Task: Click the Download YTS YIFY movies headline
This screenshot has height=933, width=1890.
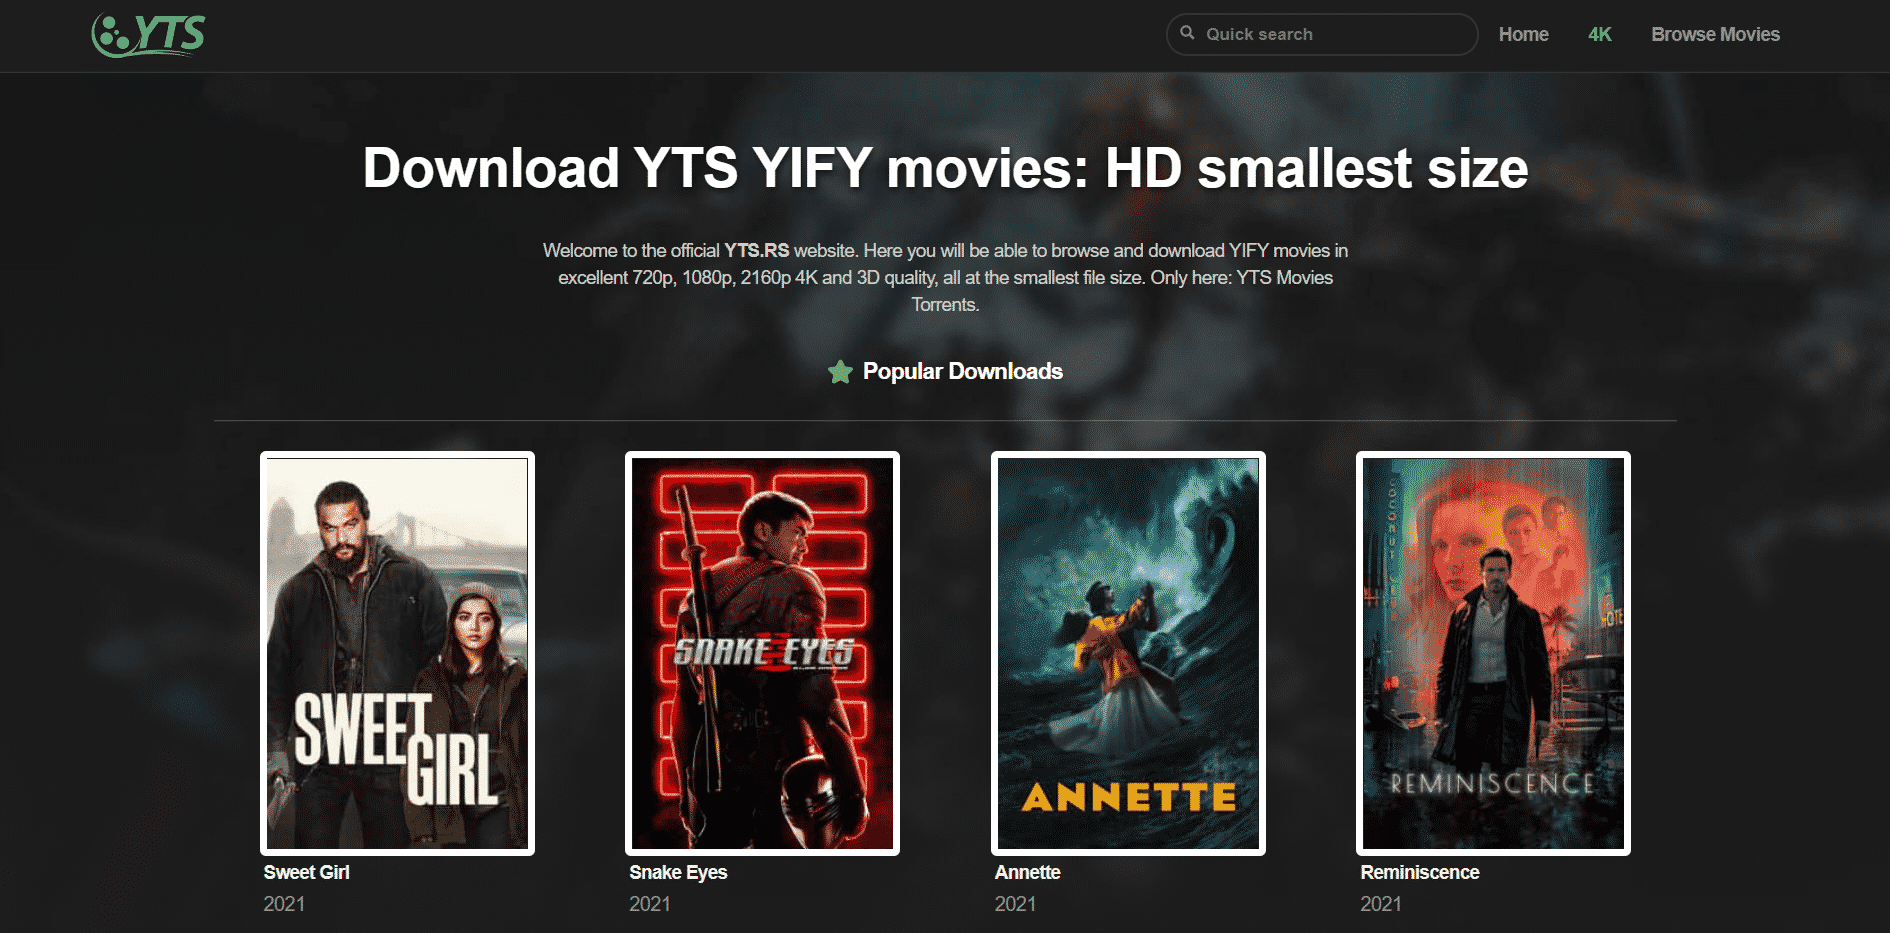Action: (945, 167)
